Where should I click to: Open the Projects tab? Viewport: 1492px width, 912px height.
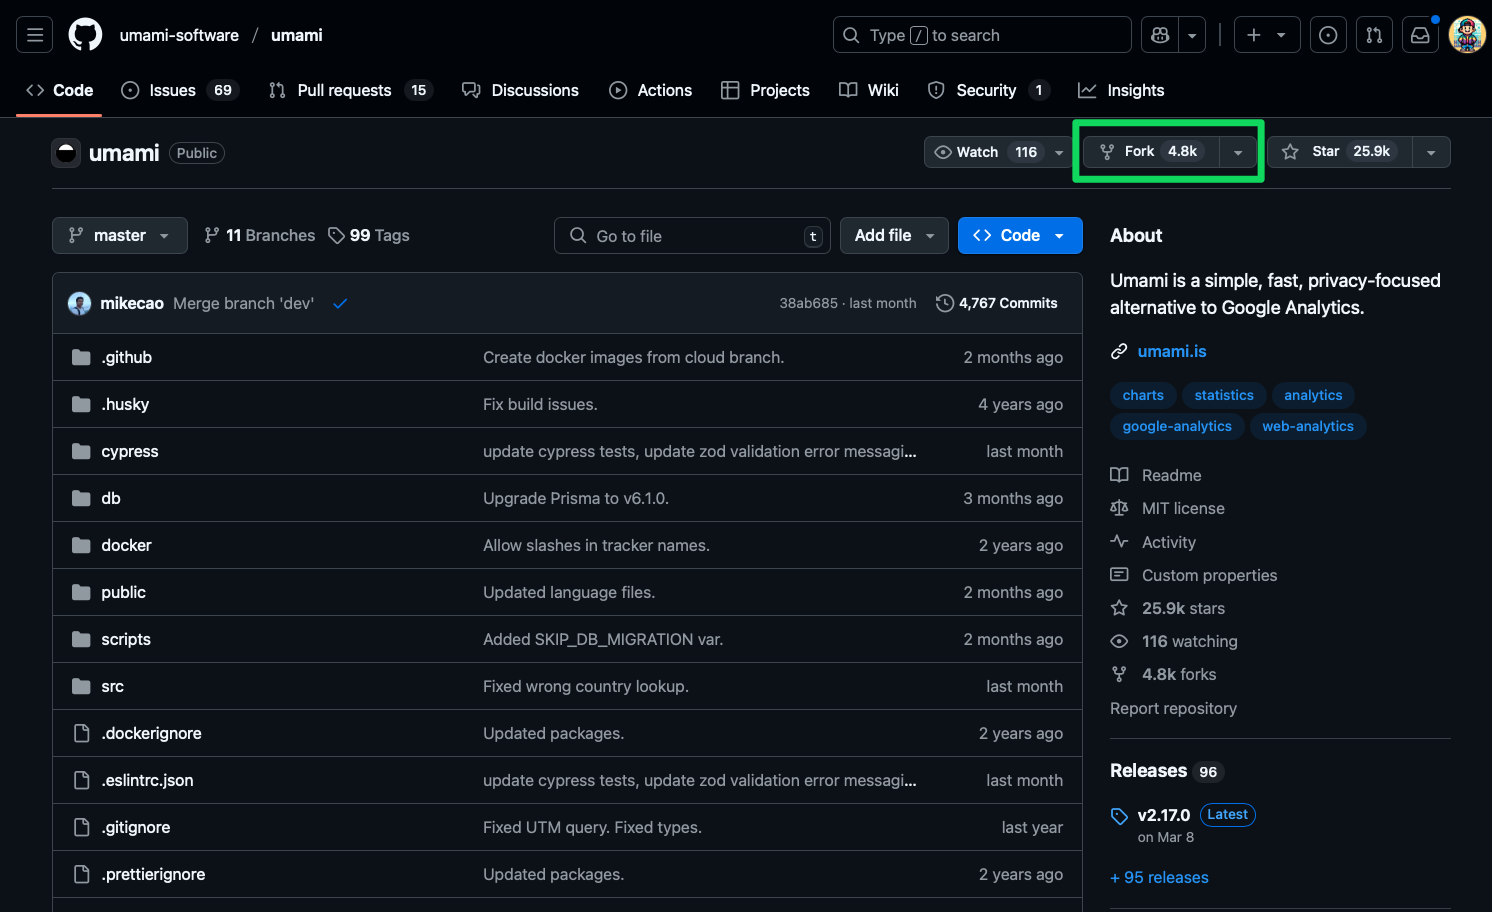765,90
